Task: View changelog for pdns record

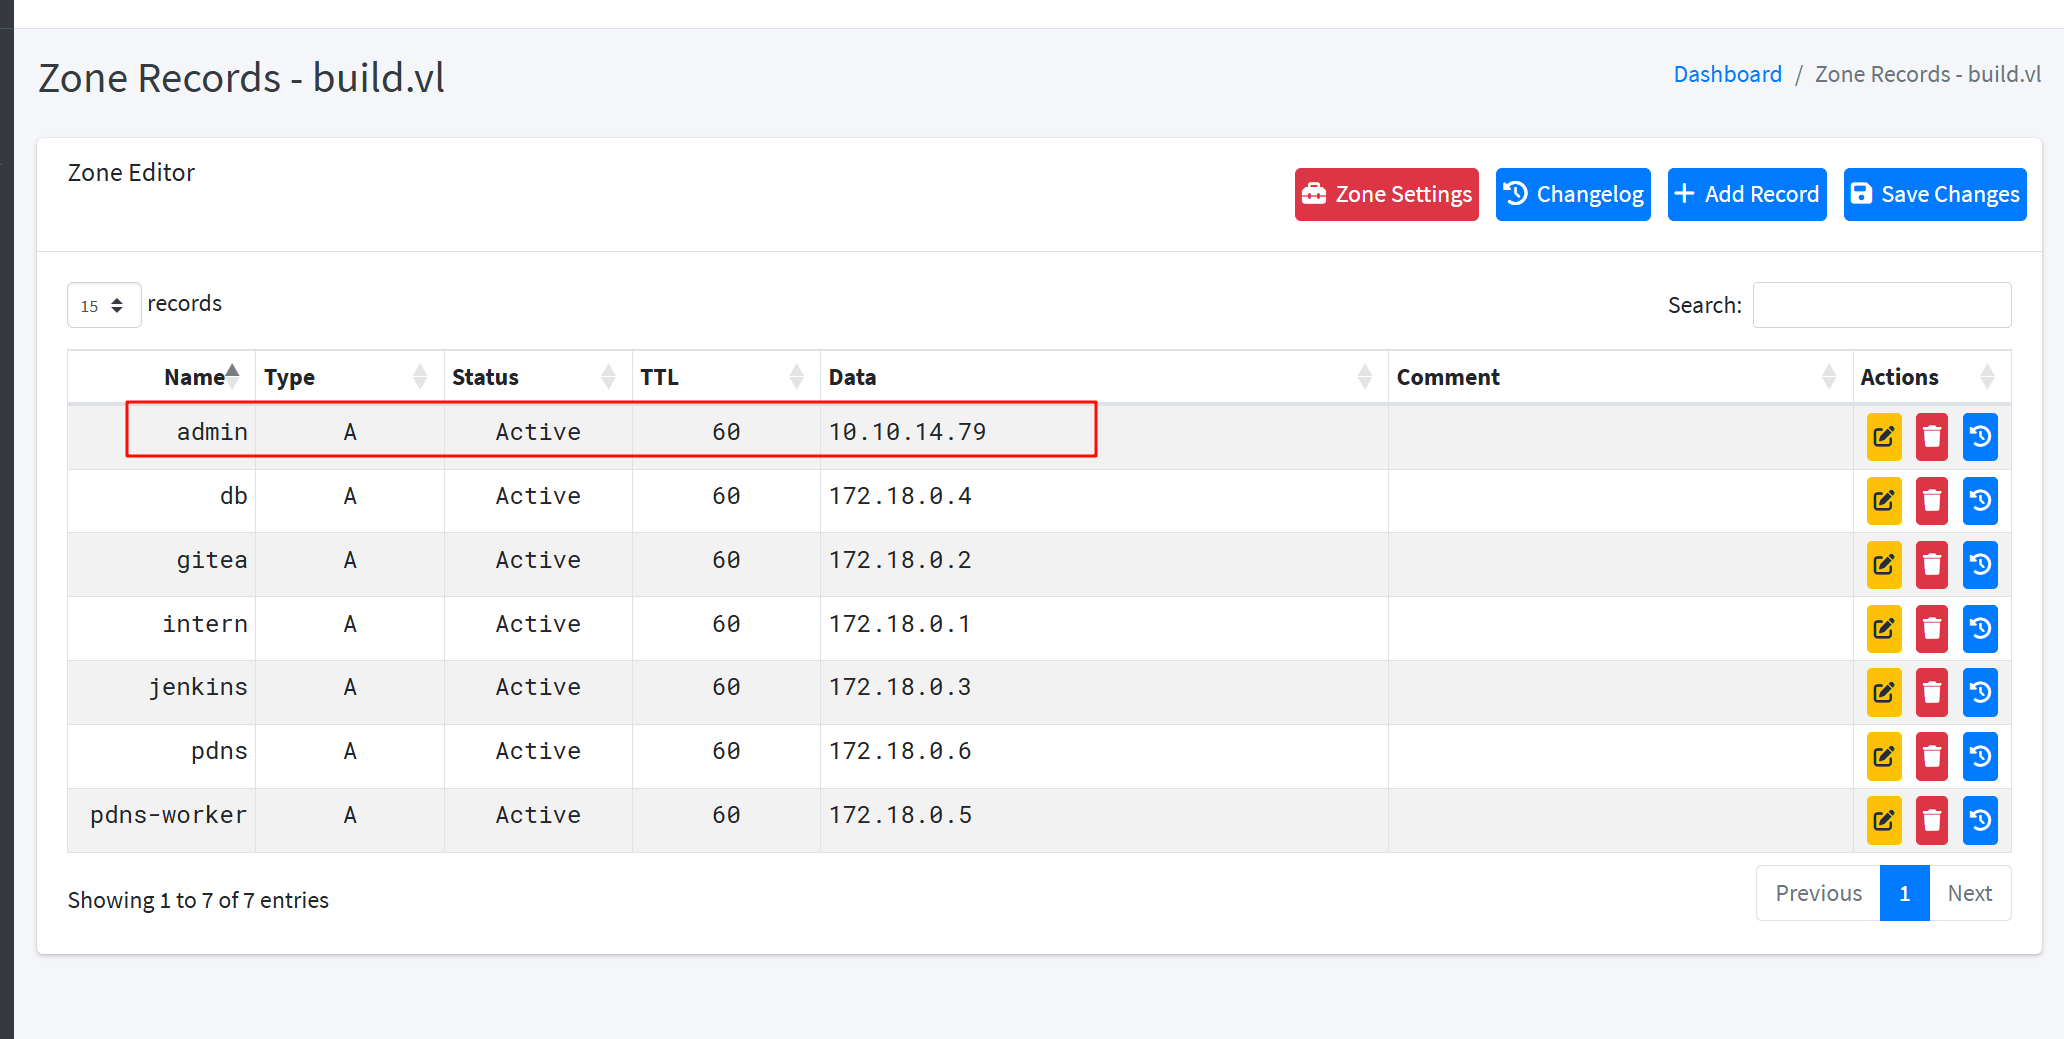Action: click(x=1979, y=756)
